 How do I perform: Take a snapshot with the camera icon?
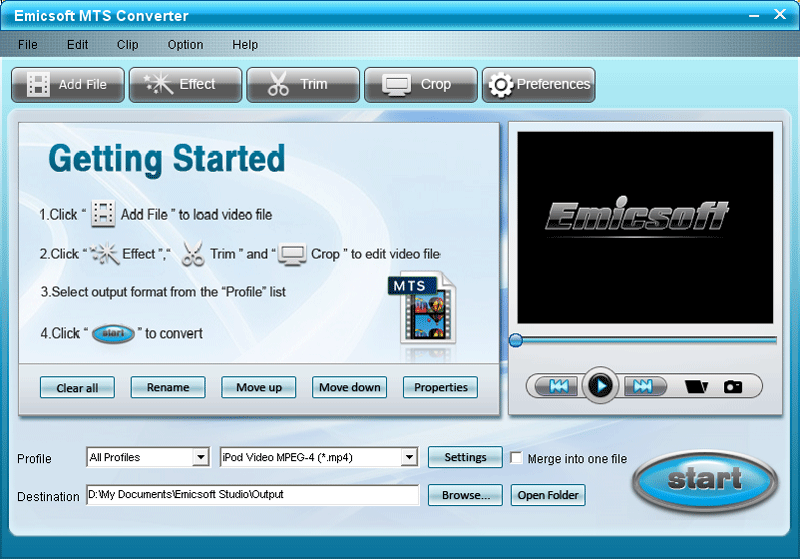click(733, 387)
